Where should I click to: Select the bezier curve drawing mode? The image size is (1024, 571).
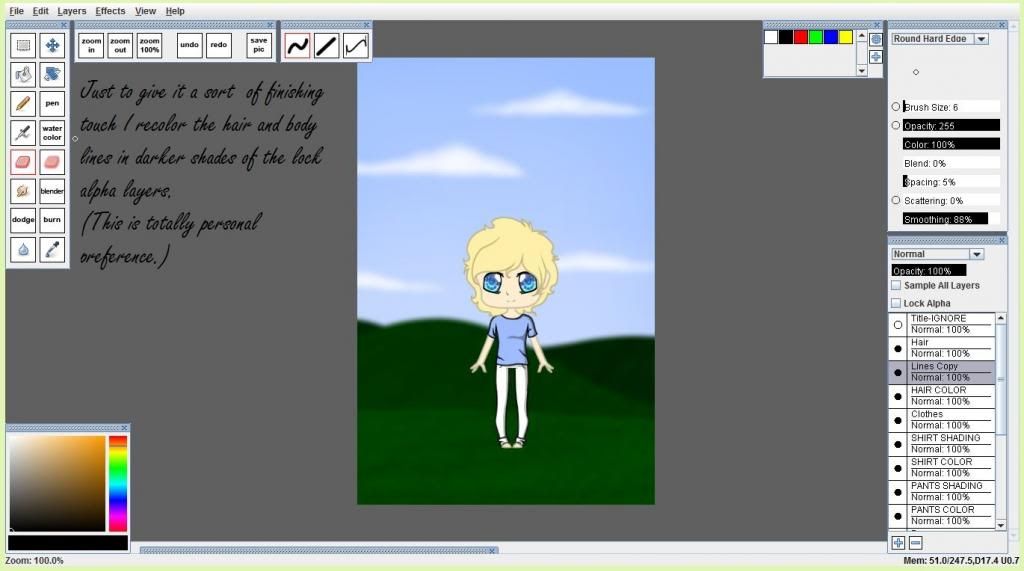pos(355,45)
